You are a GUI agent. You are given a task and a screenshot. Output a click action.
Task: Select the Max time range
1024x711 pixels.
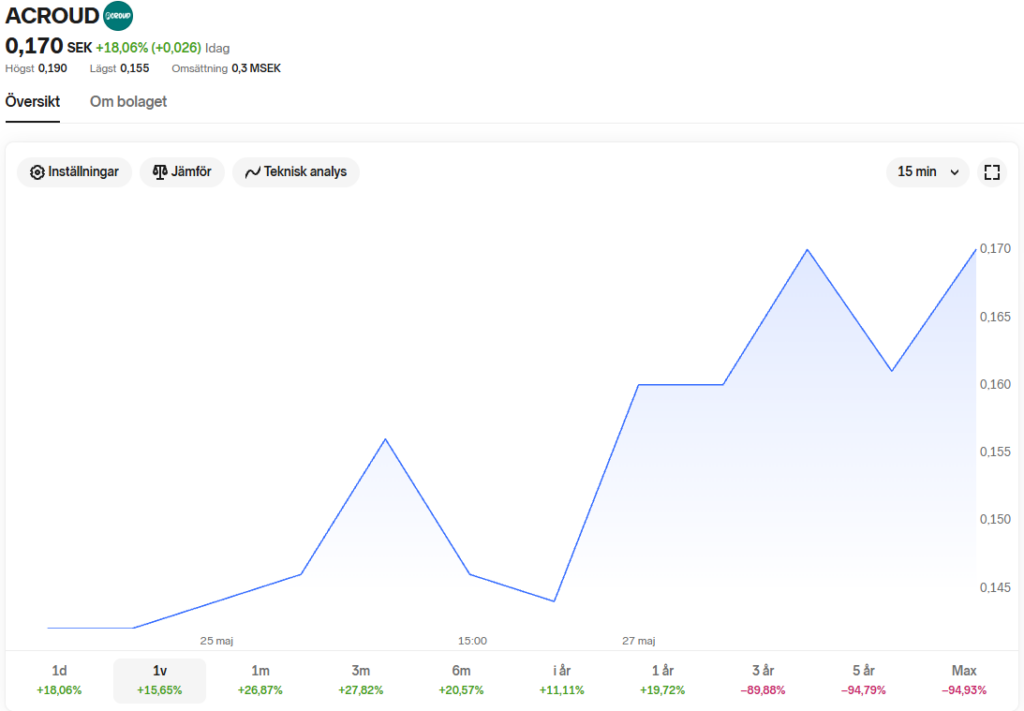pos(965,680)
